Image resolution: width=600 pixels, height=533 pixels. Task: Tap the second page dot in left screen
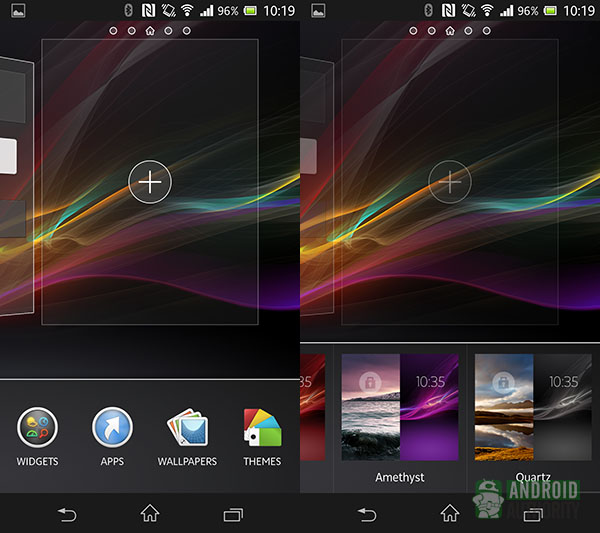(132, 31)
